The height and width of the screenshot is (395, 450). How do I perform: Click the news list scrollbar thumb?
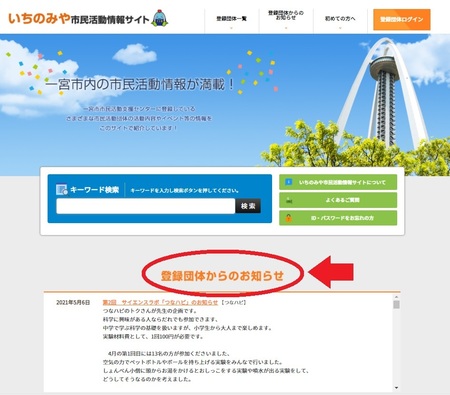tap(396, 304)
